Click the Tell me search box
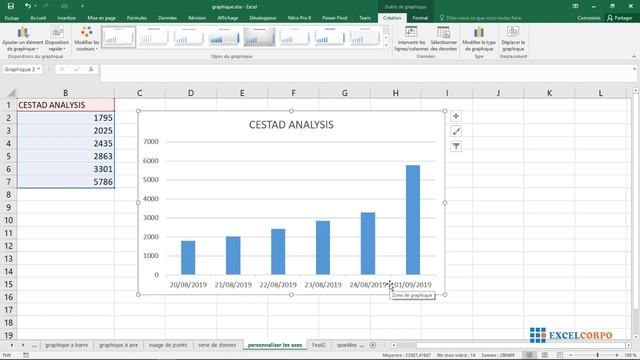The image size is (640, 360). point(481,18)
